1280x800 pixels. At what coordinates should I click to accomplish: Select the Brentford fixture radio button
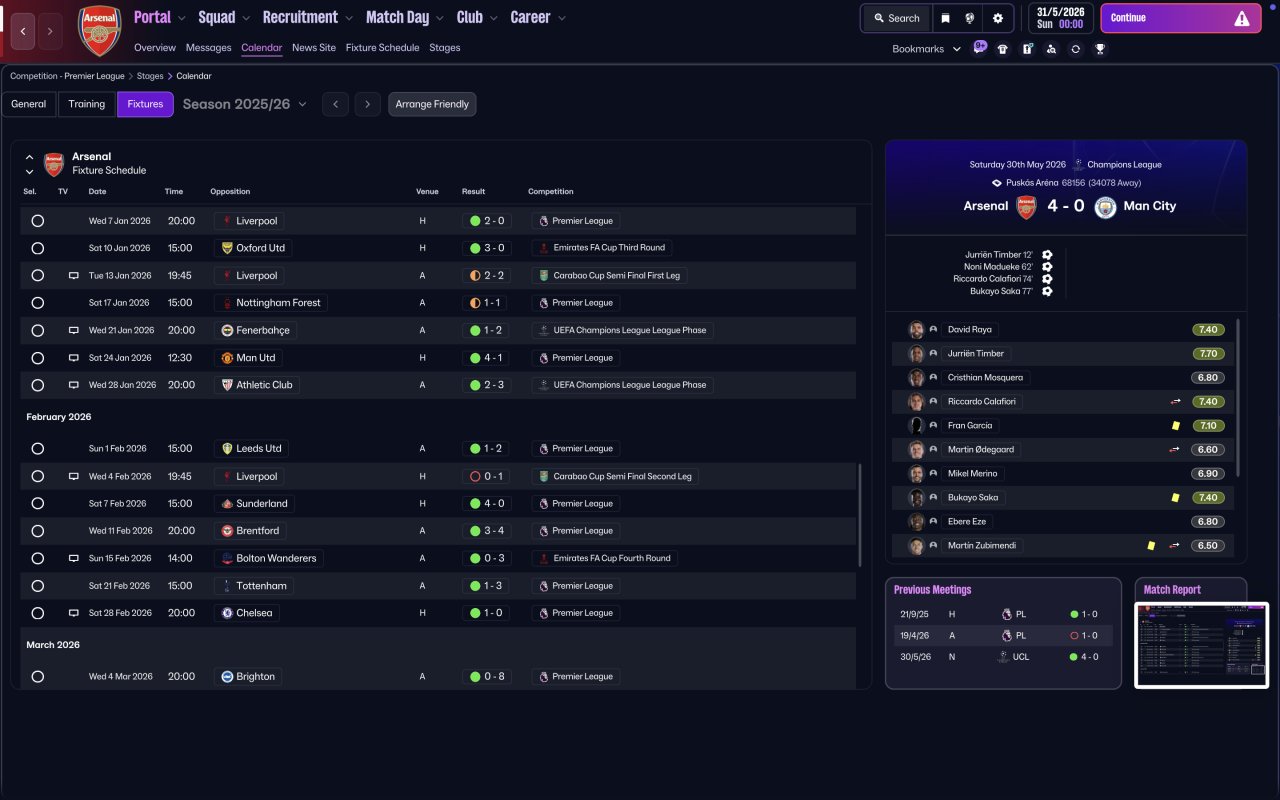[38, 531]
